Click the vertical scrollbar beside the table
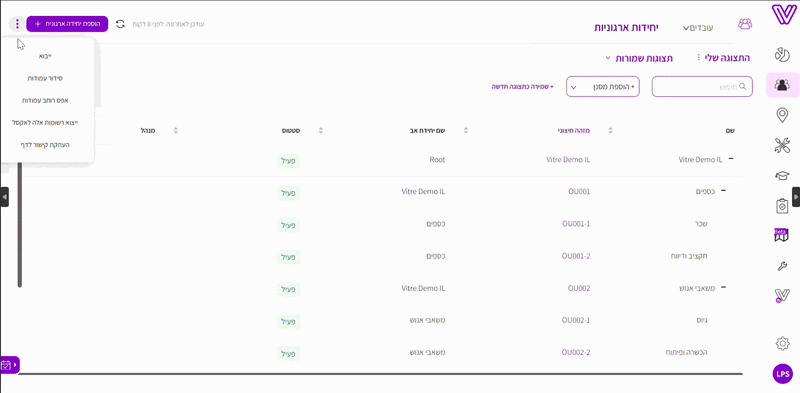 (x=20, y=225)
